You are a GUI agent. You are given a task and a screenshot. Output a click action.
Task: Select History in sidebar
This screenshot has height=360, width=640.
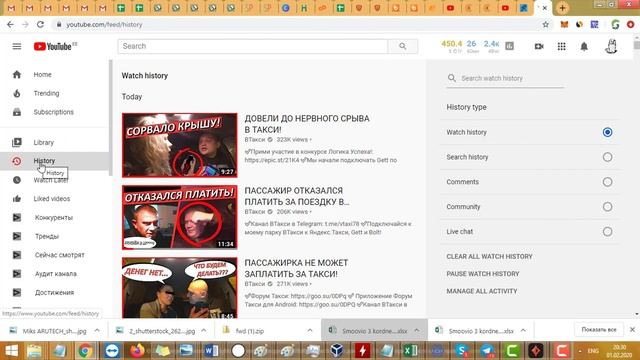pyautogui.click(x=54, y=161)
